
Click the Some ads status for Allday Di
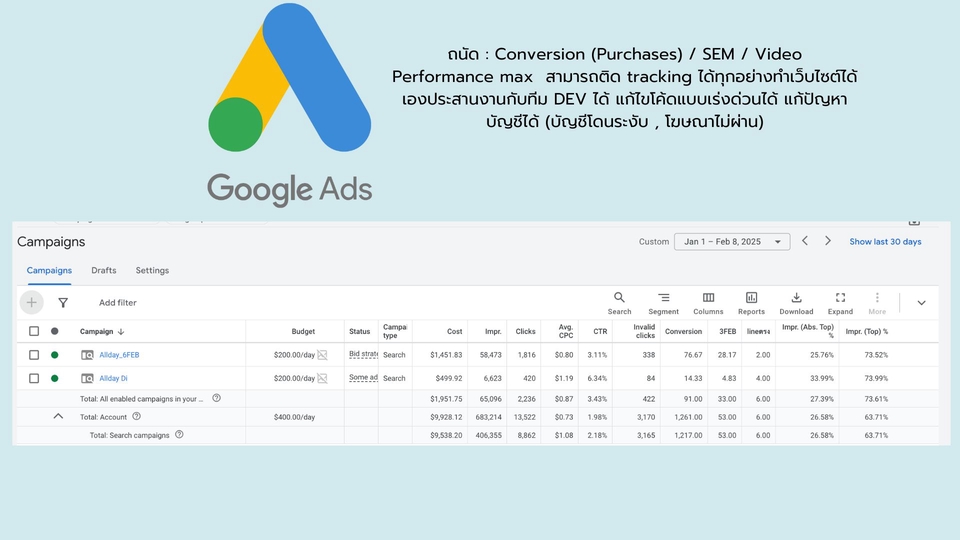363,378
